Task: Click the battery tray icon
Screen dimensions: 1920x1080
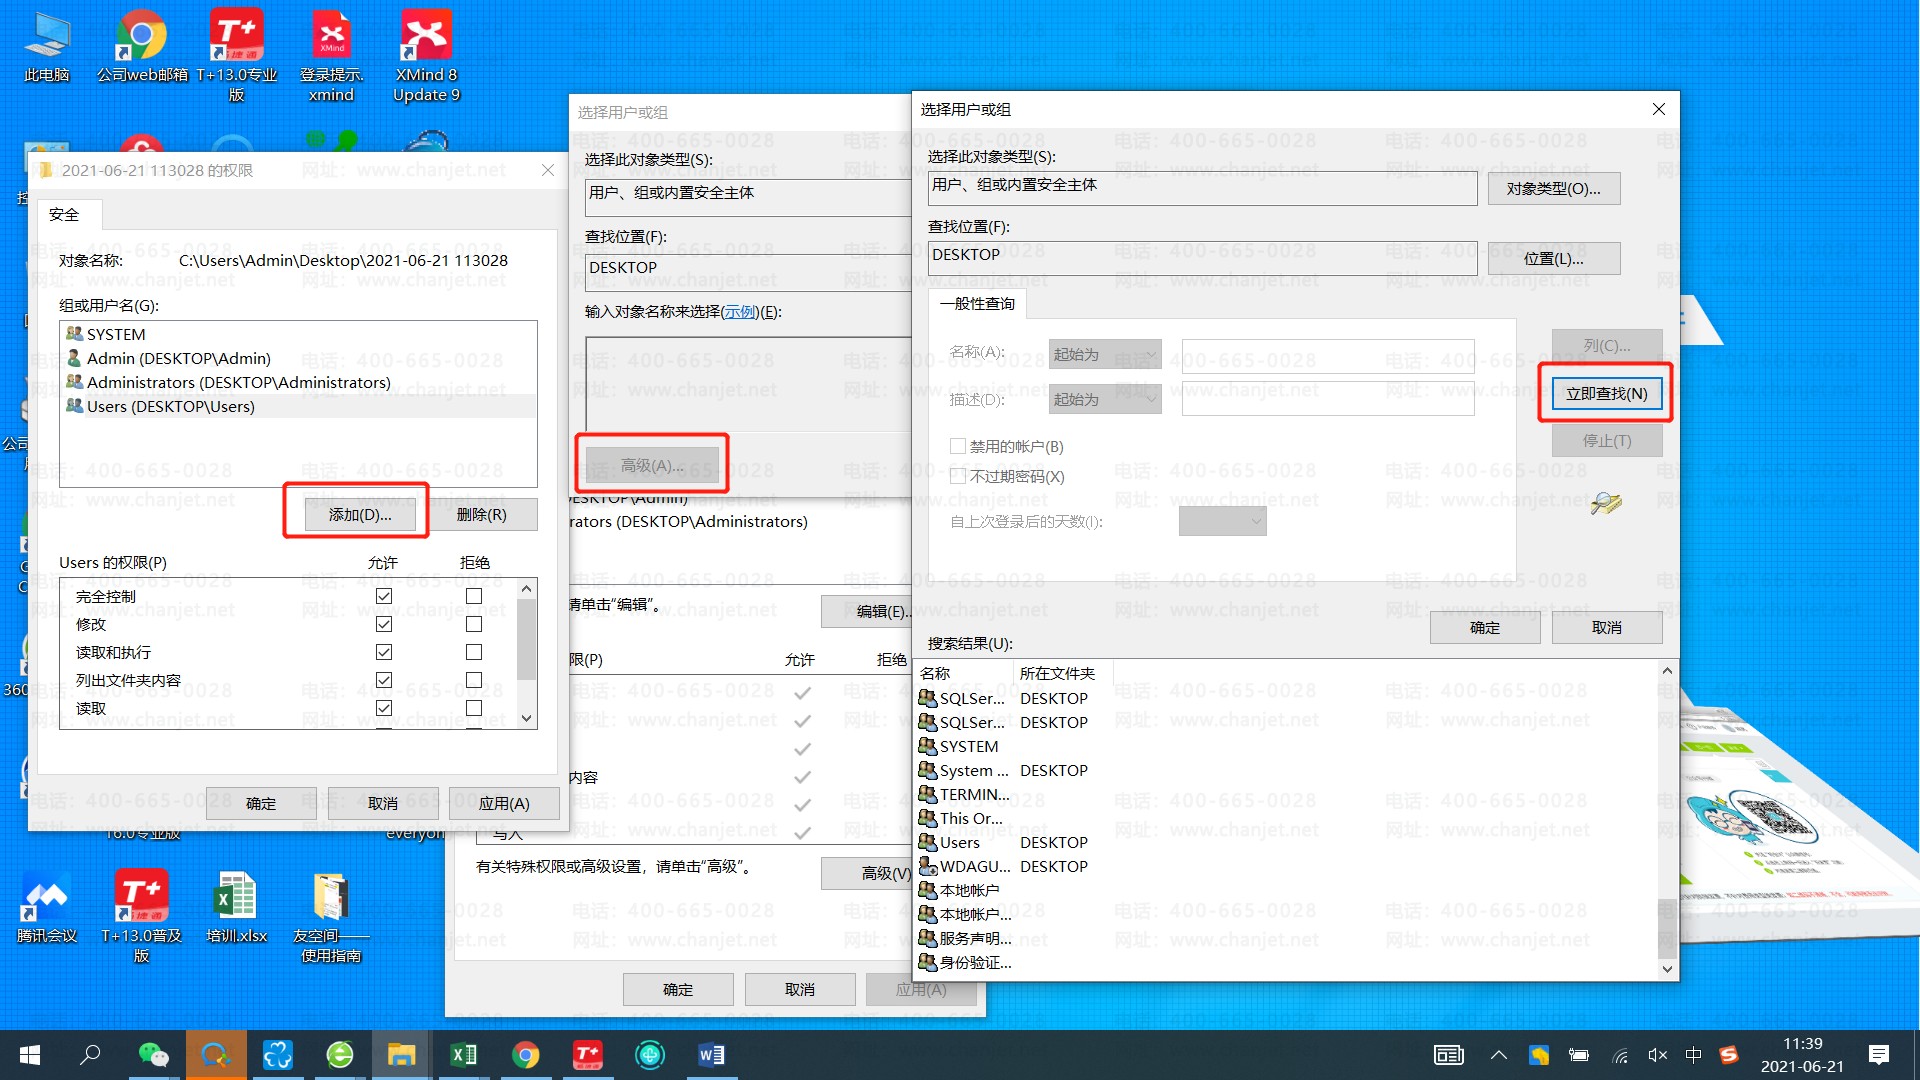Action: [1579, 1055]
